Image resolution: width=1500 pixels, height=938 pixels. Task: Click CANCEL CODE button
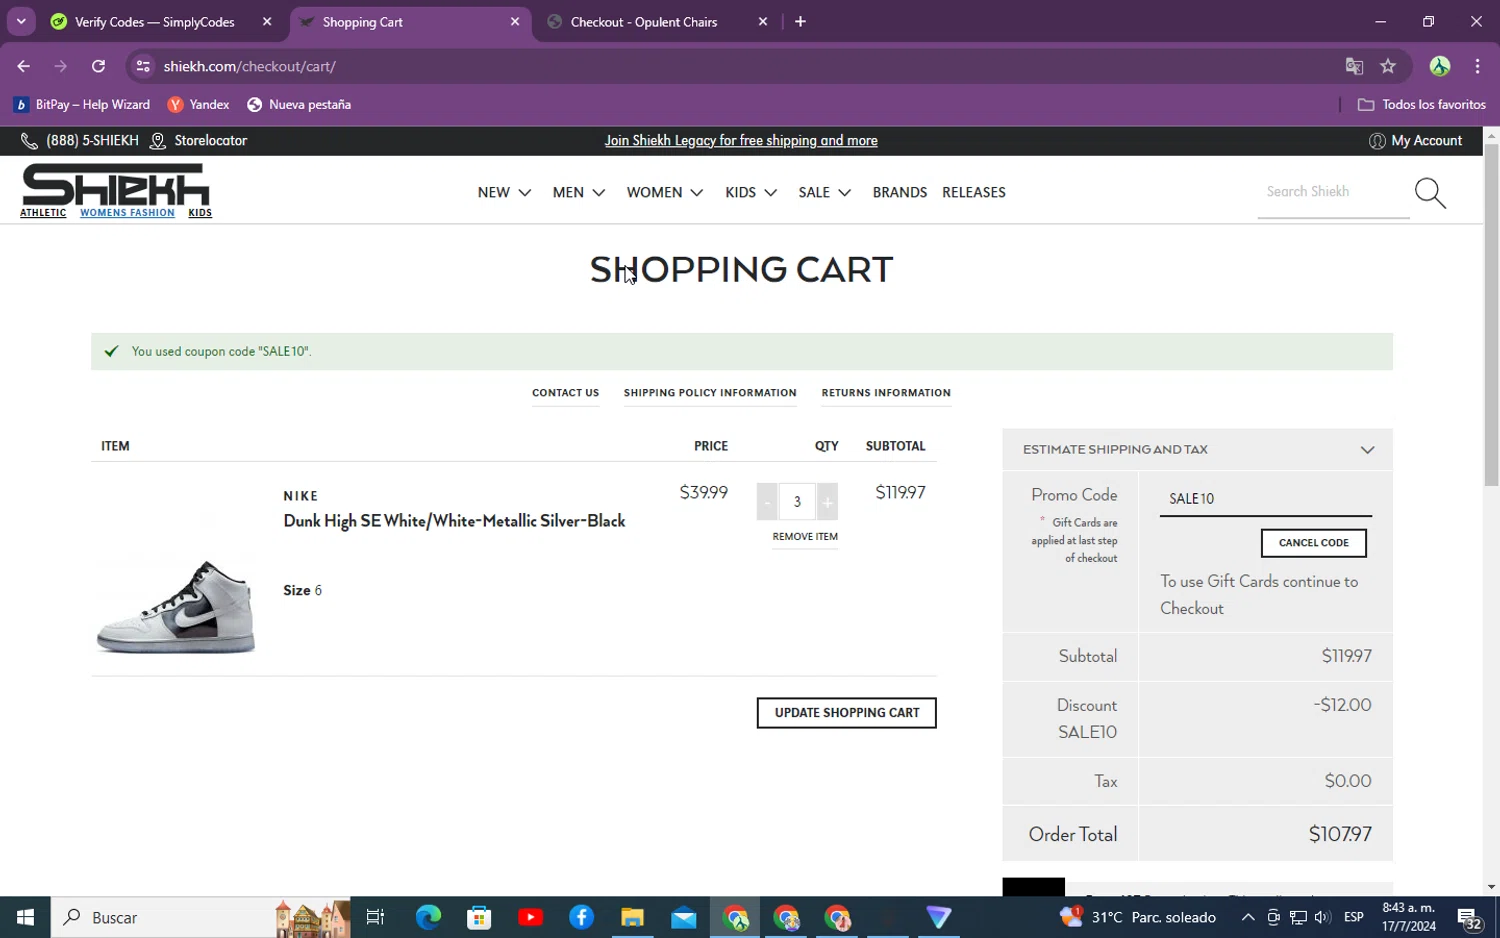tap(1313, 543)
